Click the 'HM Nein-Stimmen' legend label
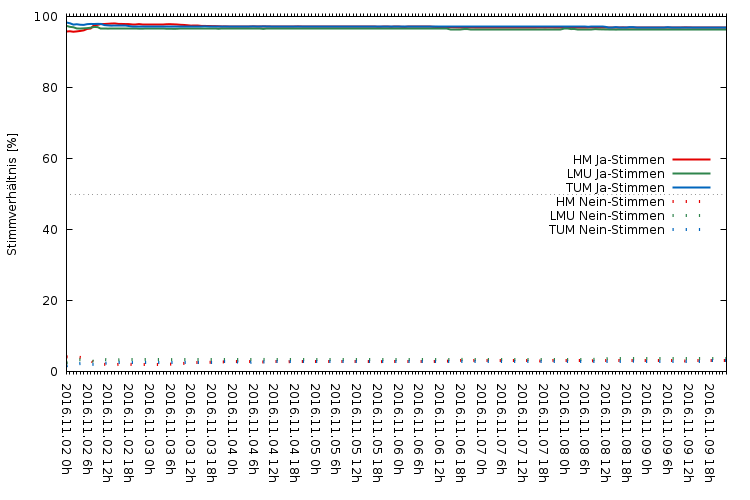 610,201
